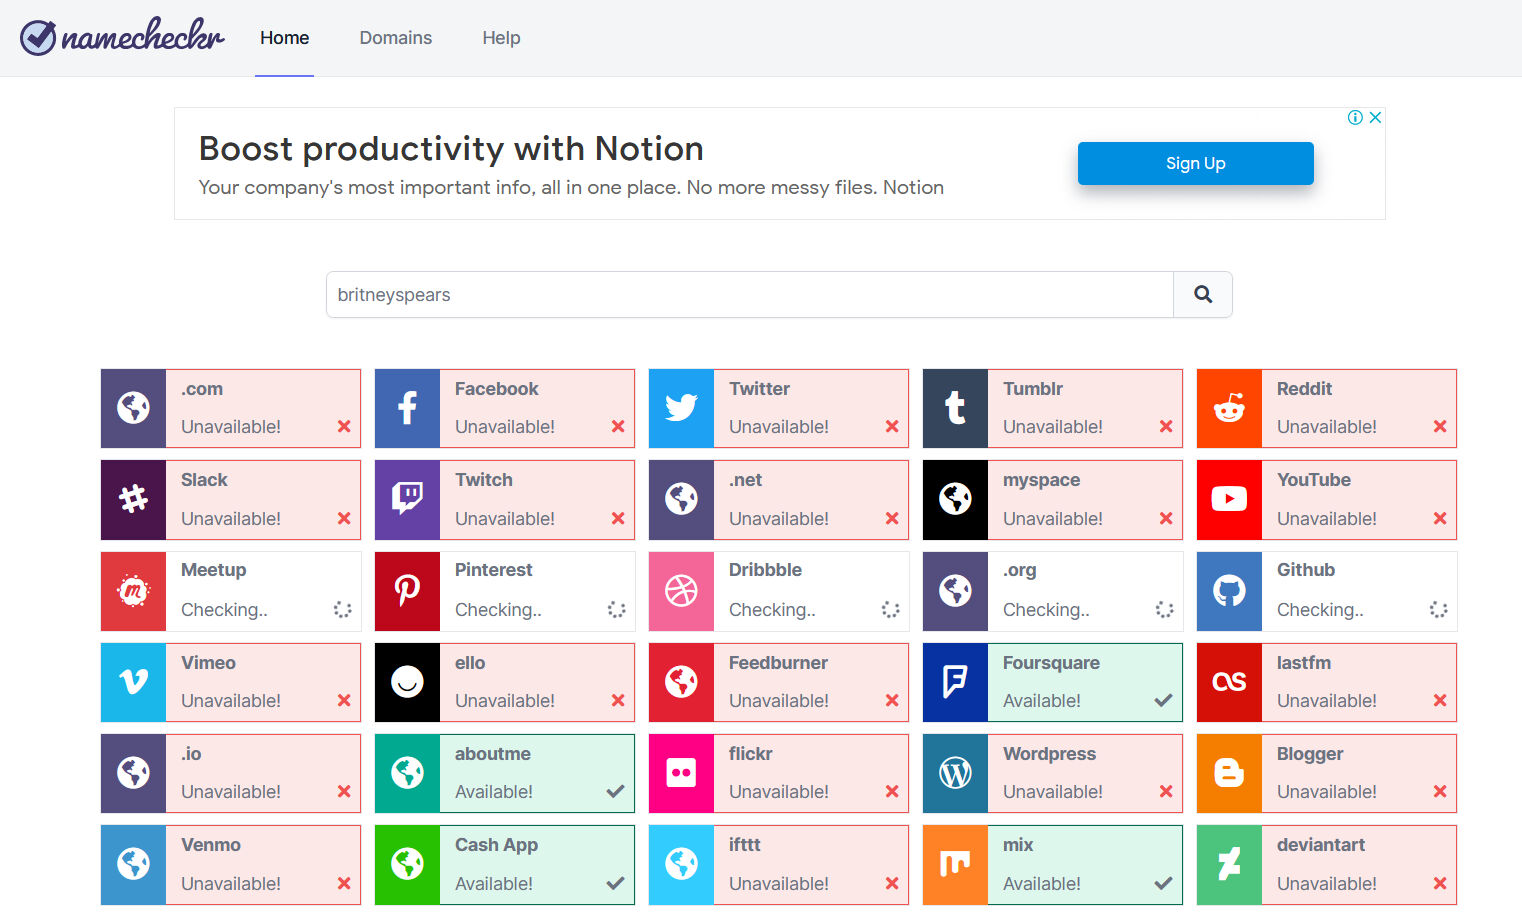Image resolution: width=1522 pixels, height=913 pixels.
Task: Click the Notion ad Sign Up button
Action: 1195,163
